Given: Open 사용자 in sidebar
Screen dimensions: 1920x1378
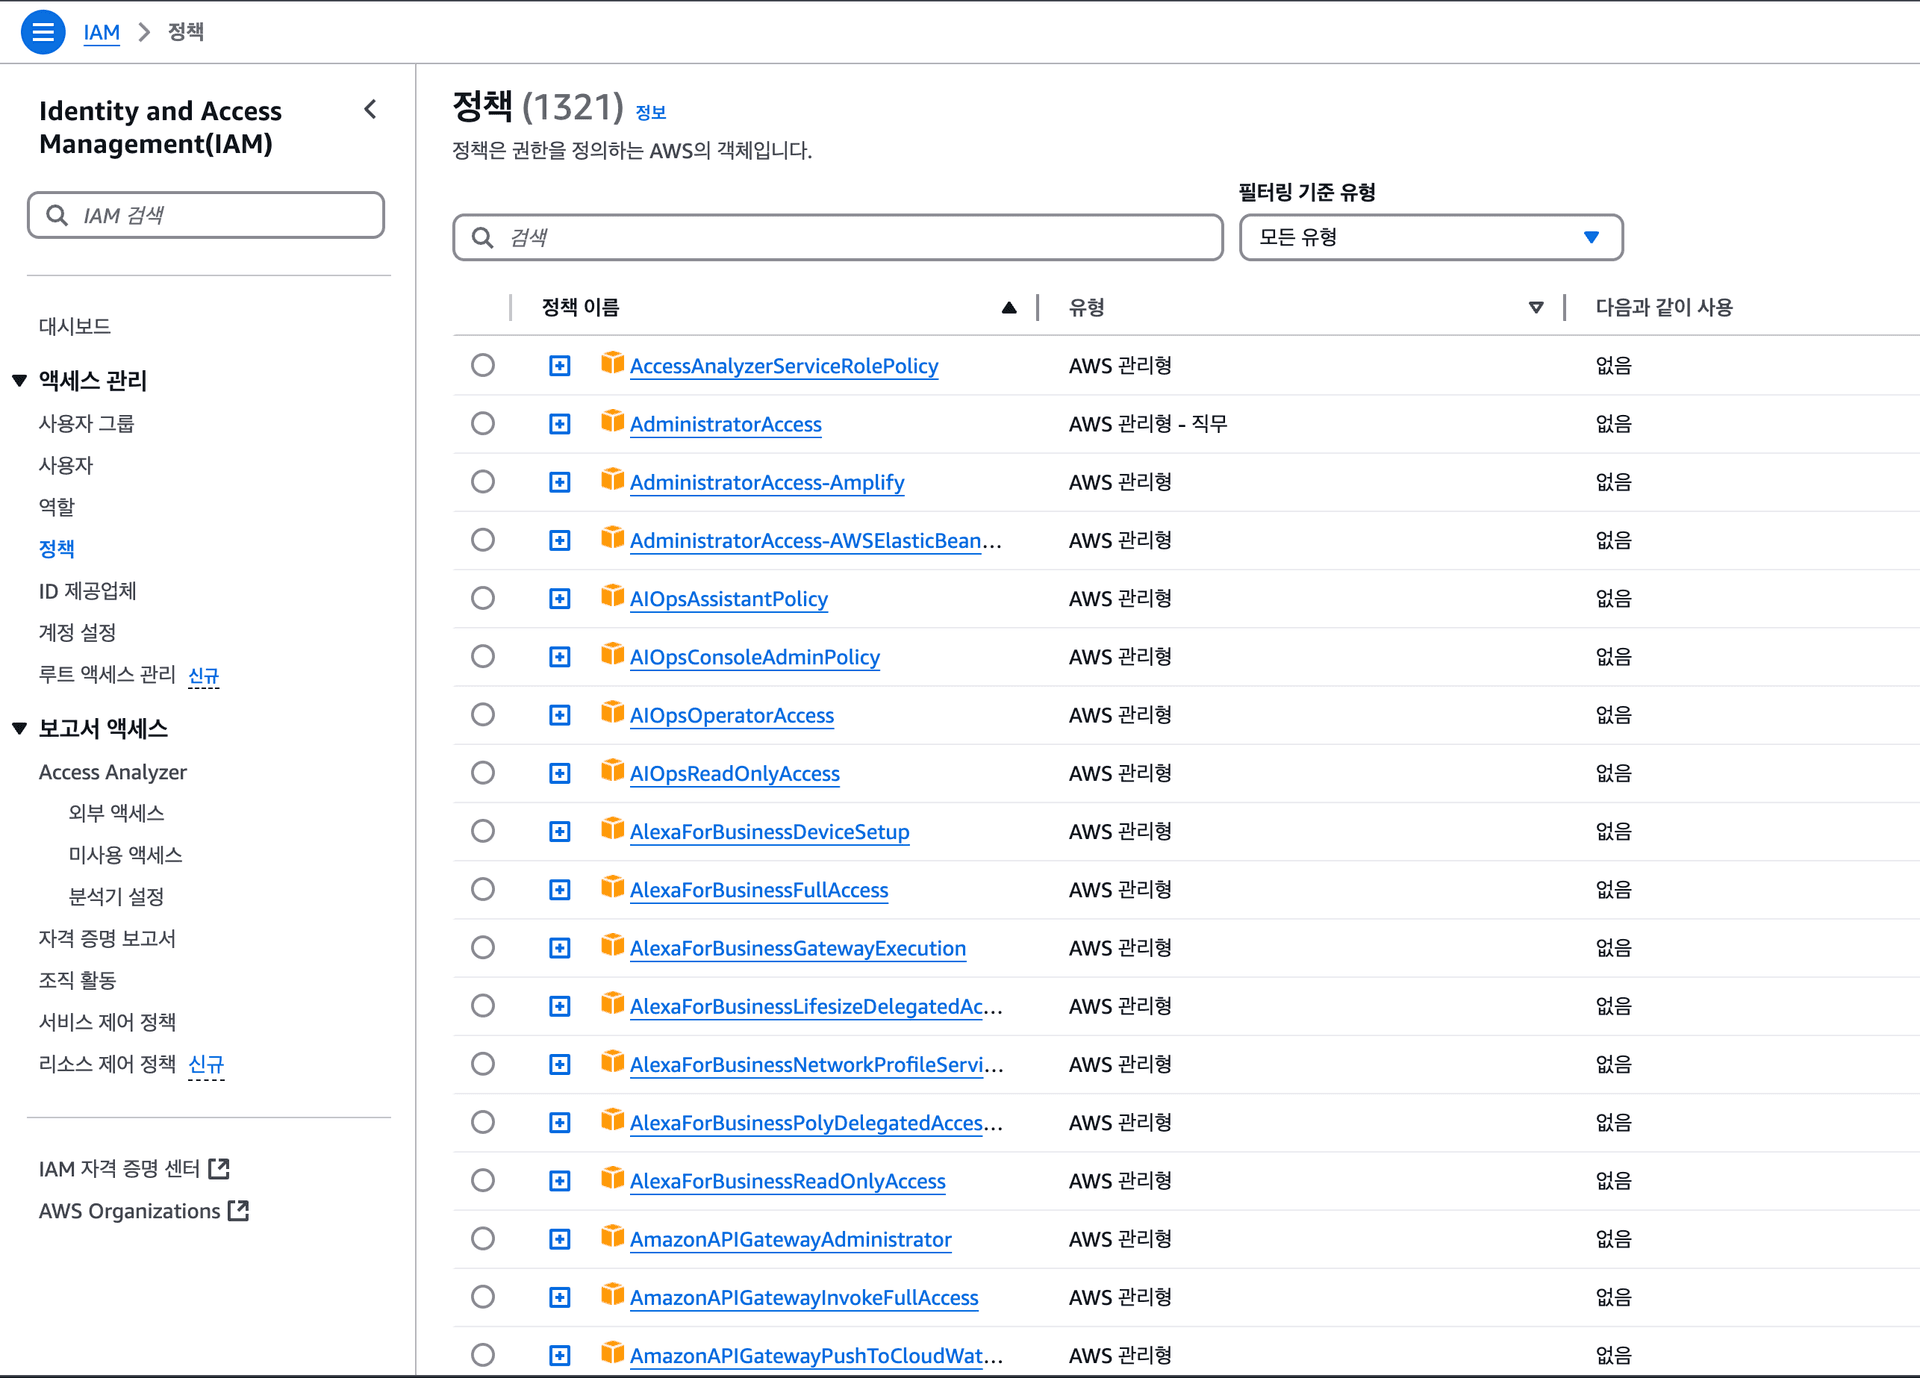Looking at the screenshot, I should [66, 465].
